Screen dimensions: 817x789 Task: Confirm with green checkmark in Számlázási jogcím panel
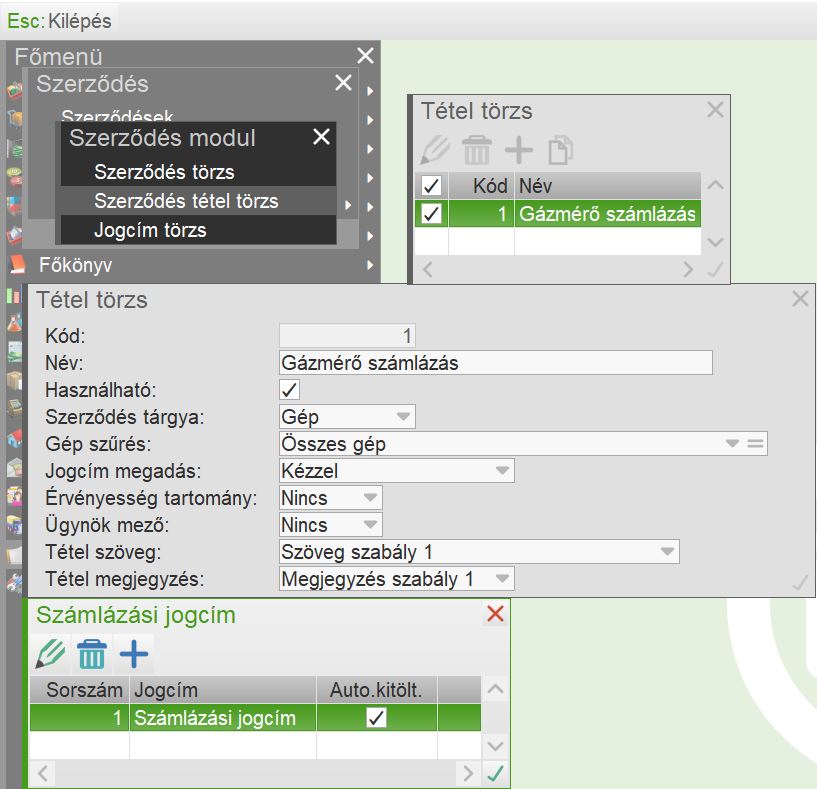[495, 773]
